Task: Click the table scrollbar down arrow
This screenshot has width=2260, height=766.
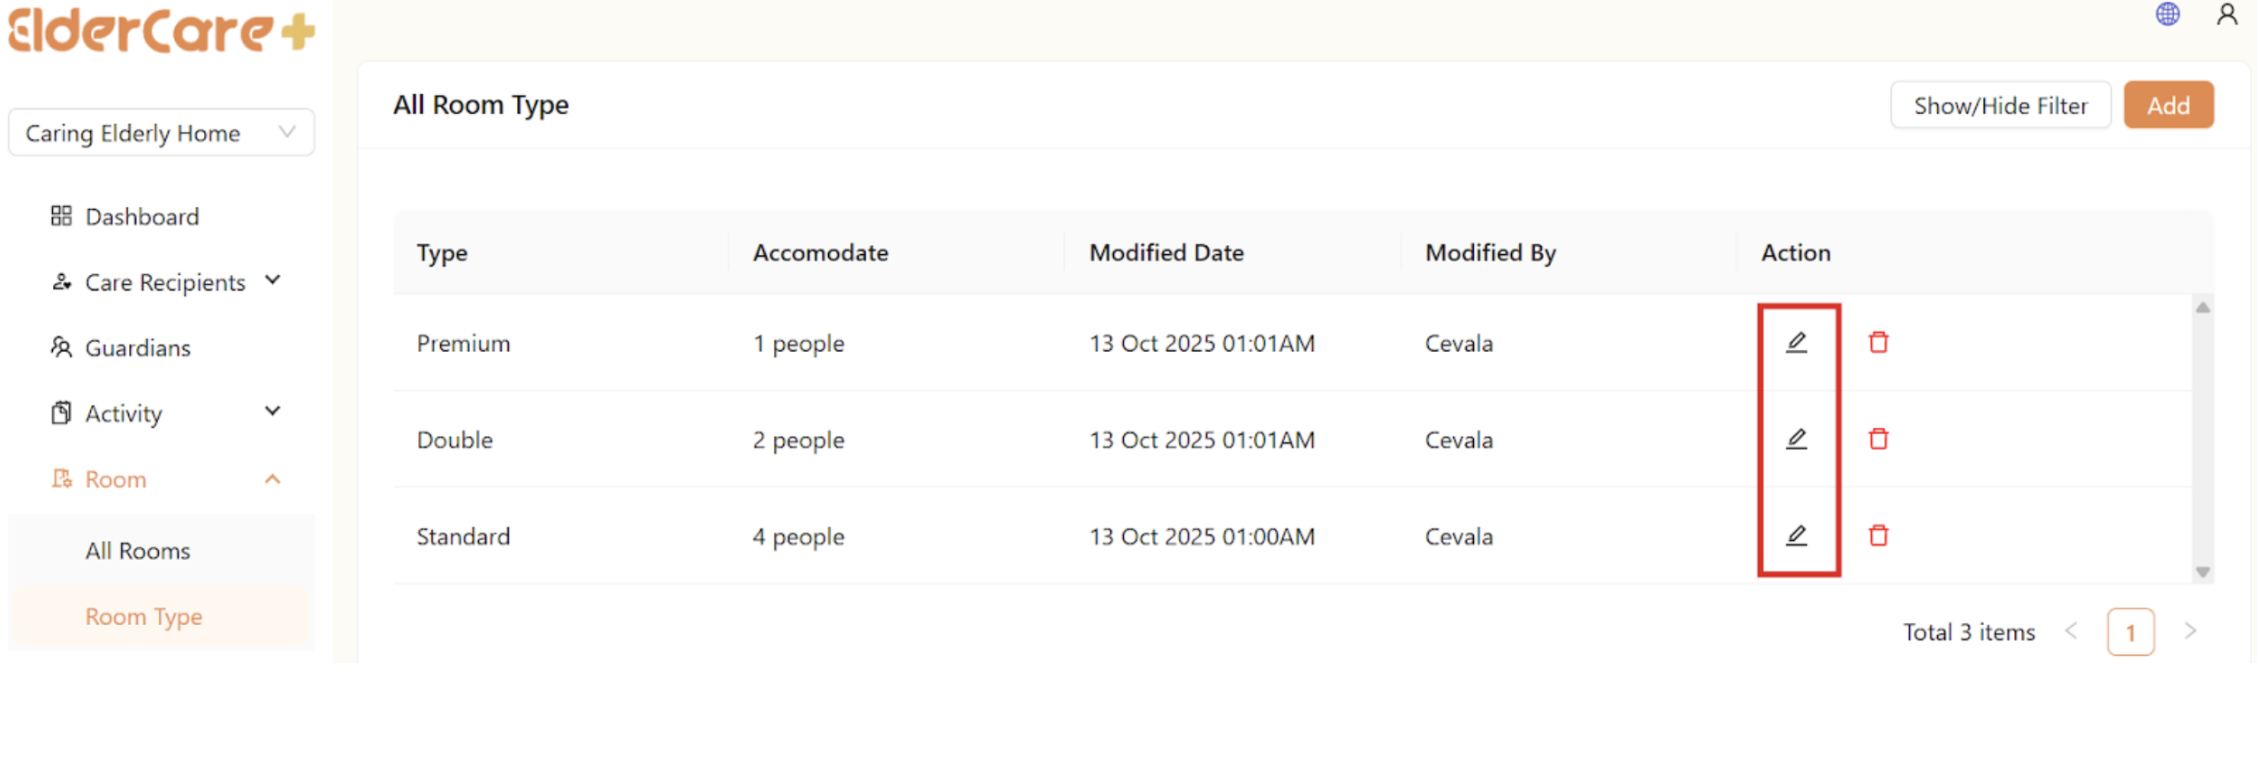Action: tap(2202, 572)
